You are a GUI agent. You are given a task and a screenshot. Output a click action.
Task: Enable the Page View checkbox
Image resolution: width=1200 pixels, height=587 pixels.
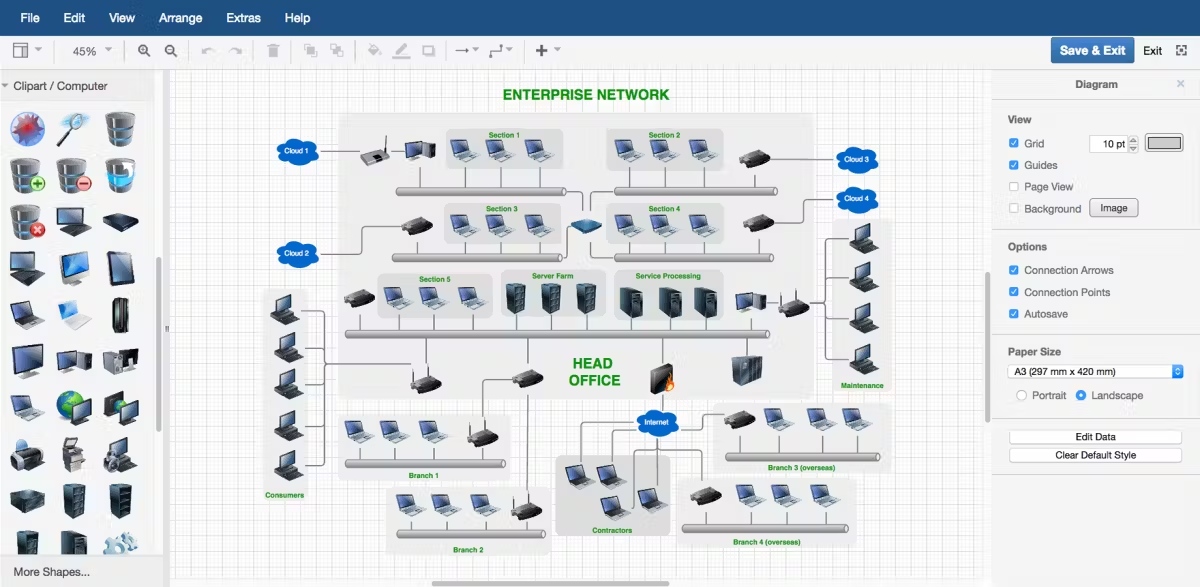click(x=1014, y=187)
